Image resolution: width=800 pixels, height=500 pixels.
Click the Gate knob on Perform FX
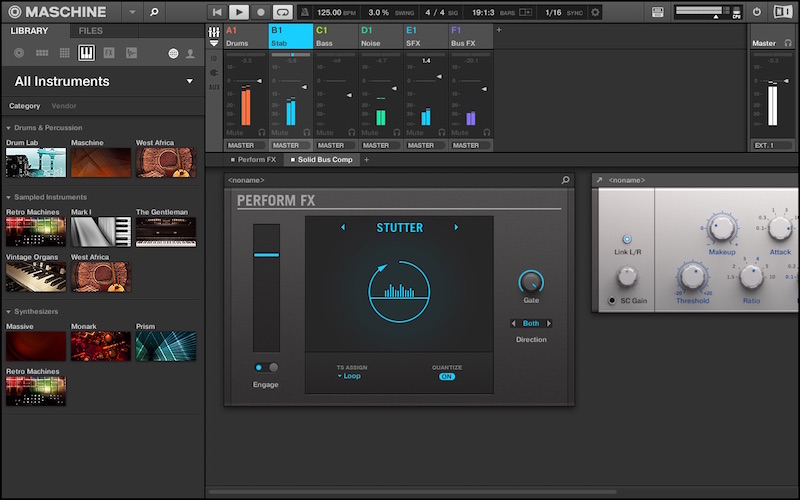coord(531,282)
